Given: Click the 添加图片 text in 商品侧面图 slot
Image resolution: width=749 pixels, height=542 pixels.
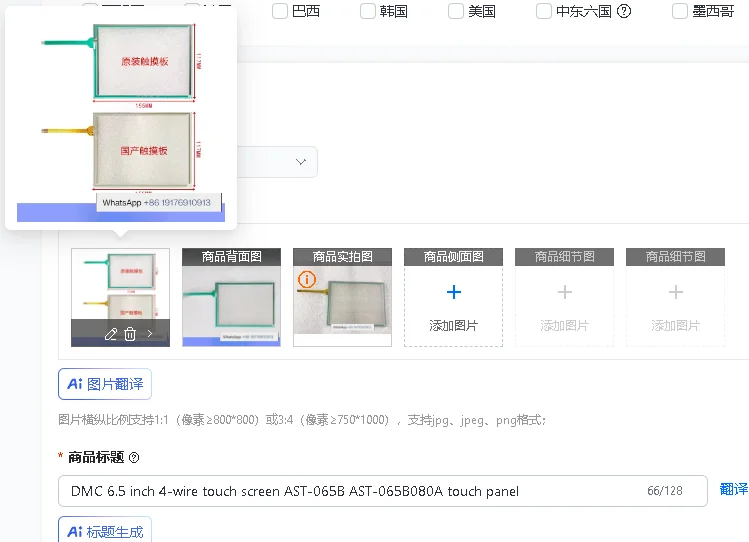Looking at the screenshot, I should 453,326.
